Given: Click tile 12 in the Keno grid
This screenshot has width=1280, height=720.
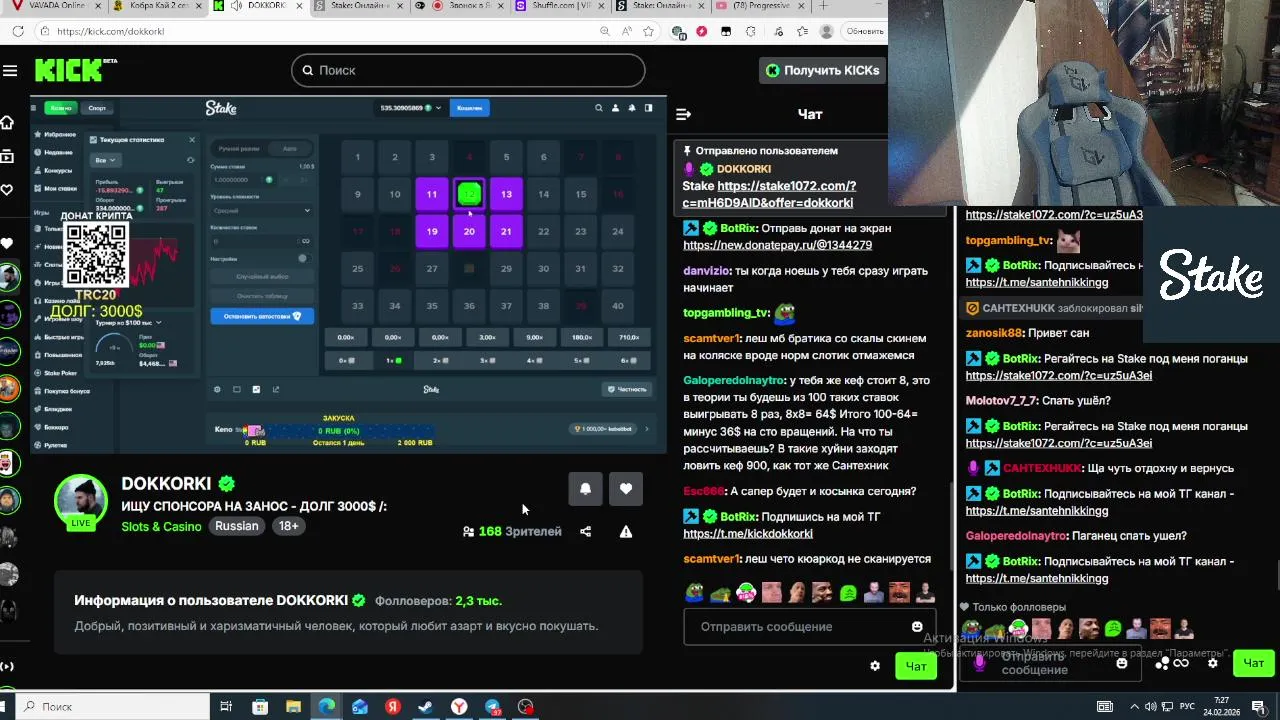Looking at the screenshot, I should click(469, 194).
